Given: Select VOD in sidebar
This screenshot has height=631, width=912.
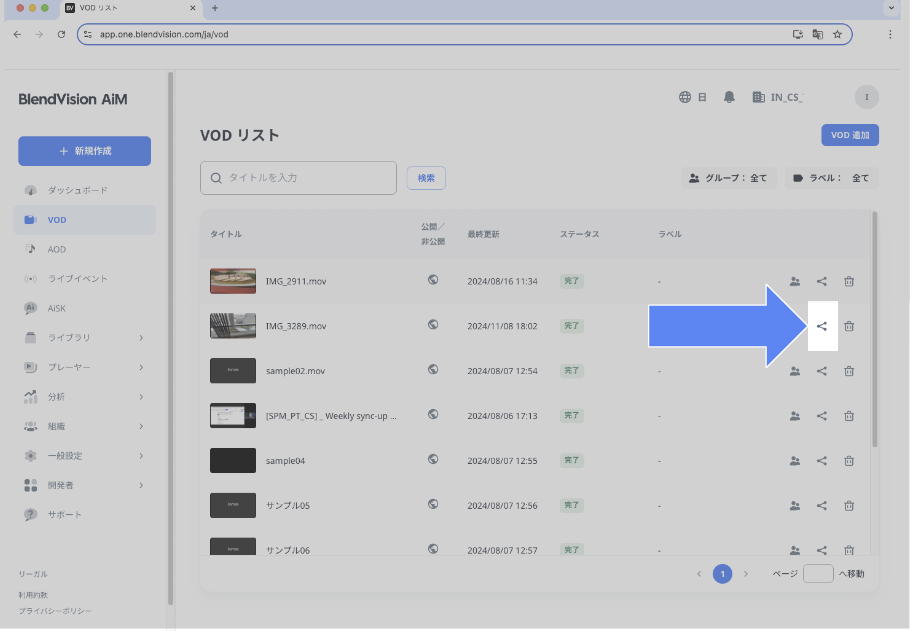Looking at the screenshot, I should (84, 220).
